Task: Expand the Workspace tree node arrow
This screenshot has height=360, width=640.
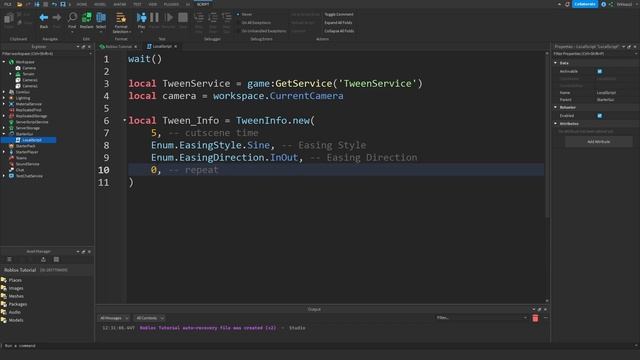Action: point(4,62)
